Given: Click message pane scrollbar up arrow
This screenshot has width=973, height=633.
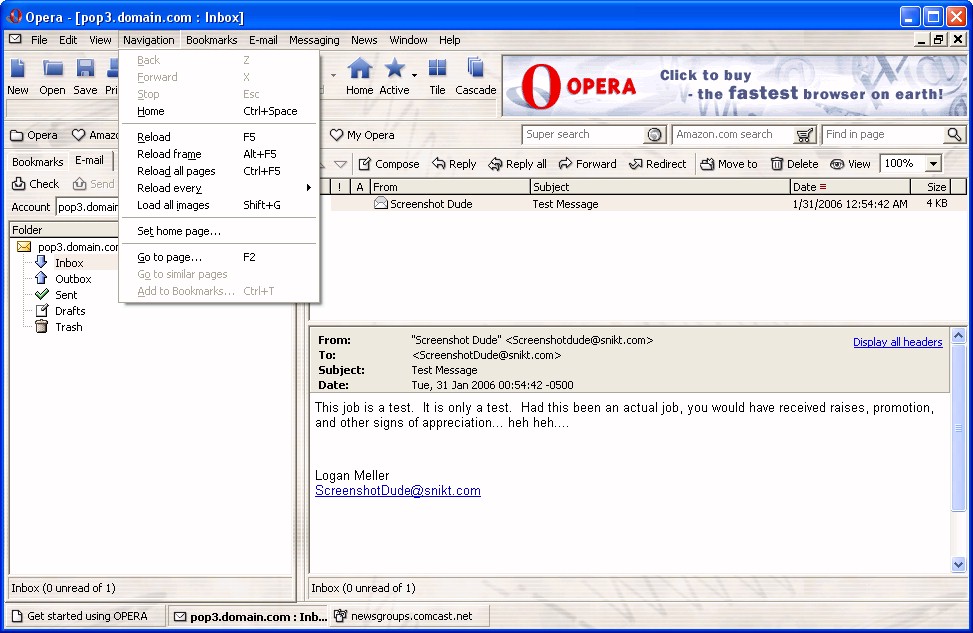Looking at the screenshot, I should 959,336.
